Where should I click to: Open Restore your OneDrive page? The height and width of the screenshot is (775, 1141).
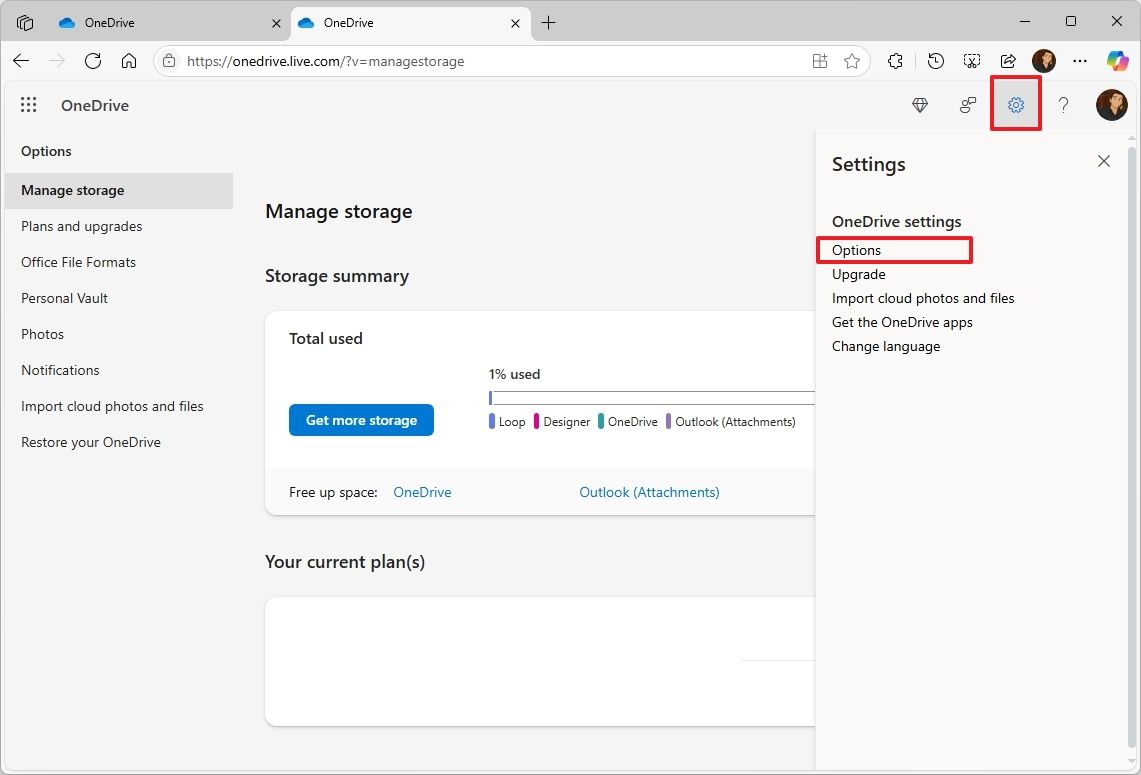pyautogui.click(x=91, y=442)
